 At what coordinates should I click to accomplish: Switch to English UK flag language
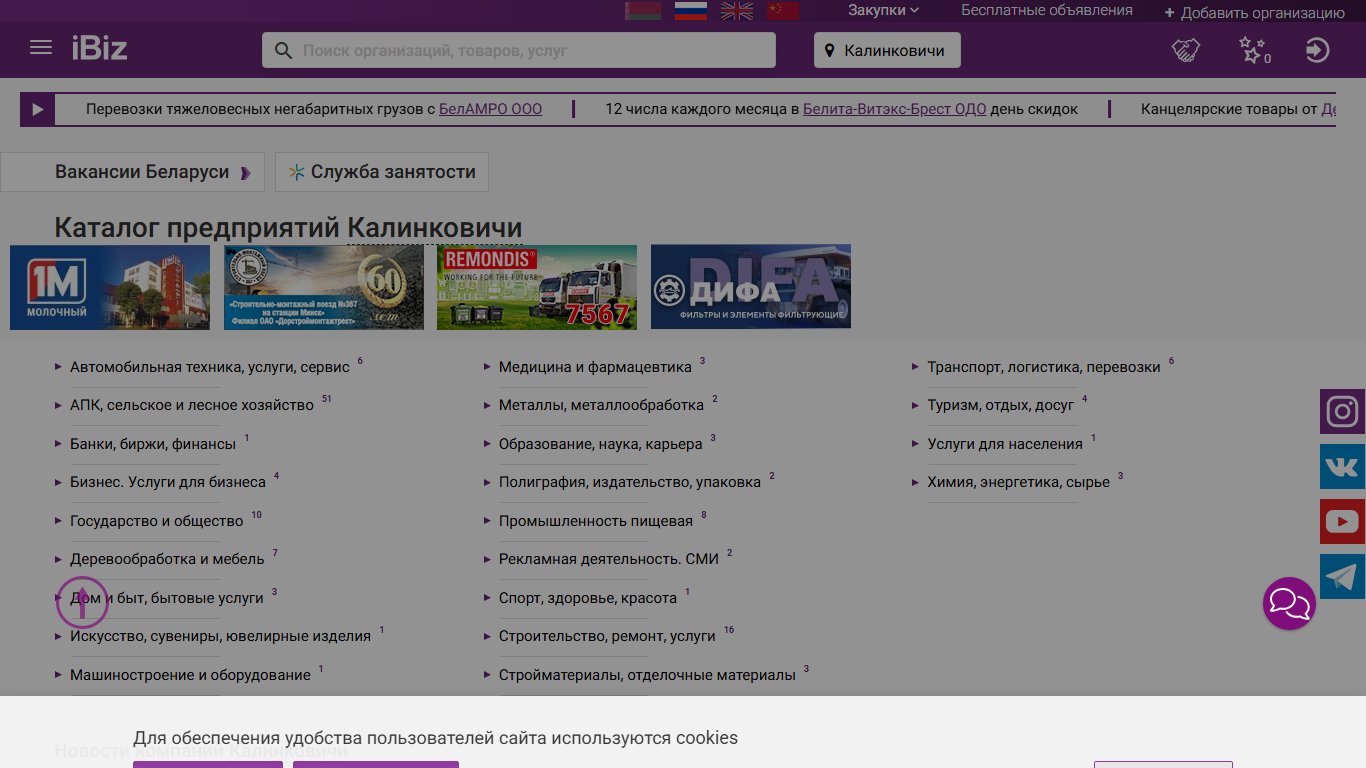pyautogui.click(x=738, y=11)
